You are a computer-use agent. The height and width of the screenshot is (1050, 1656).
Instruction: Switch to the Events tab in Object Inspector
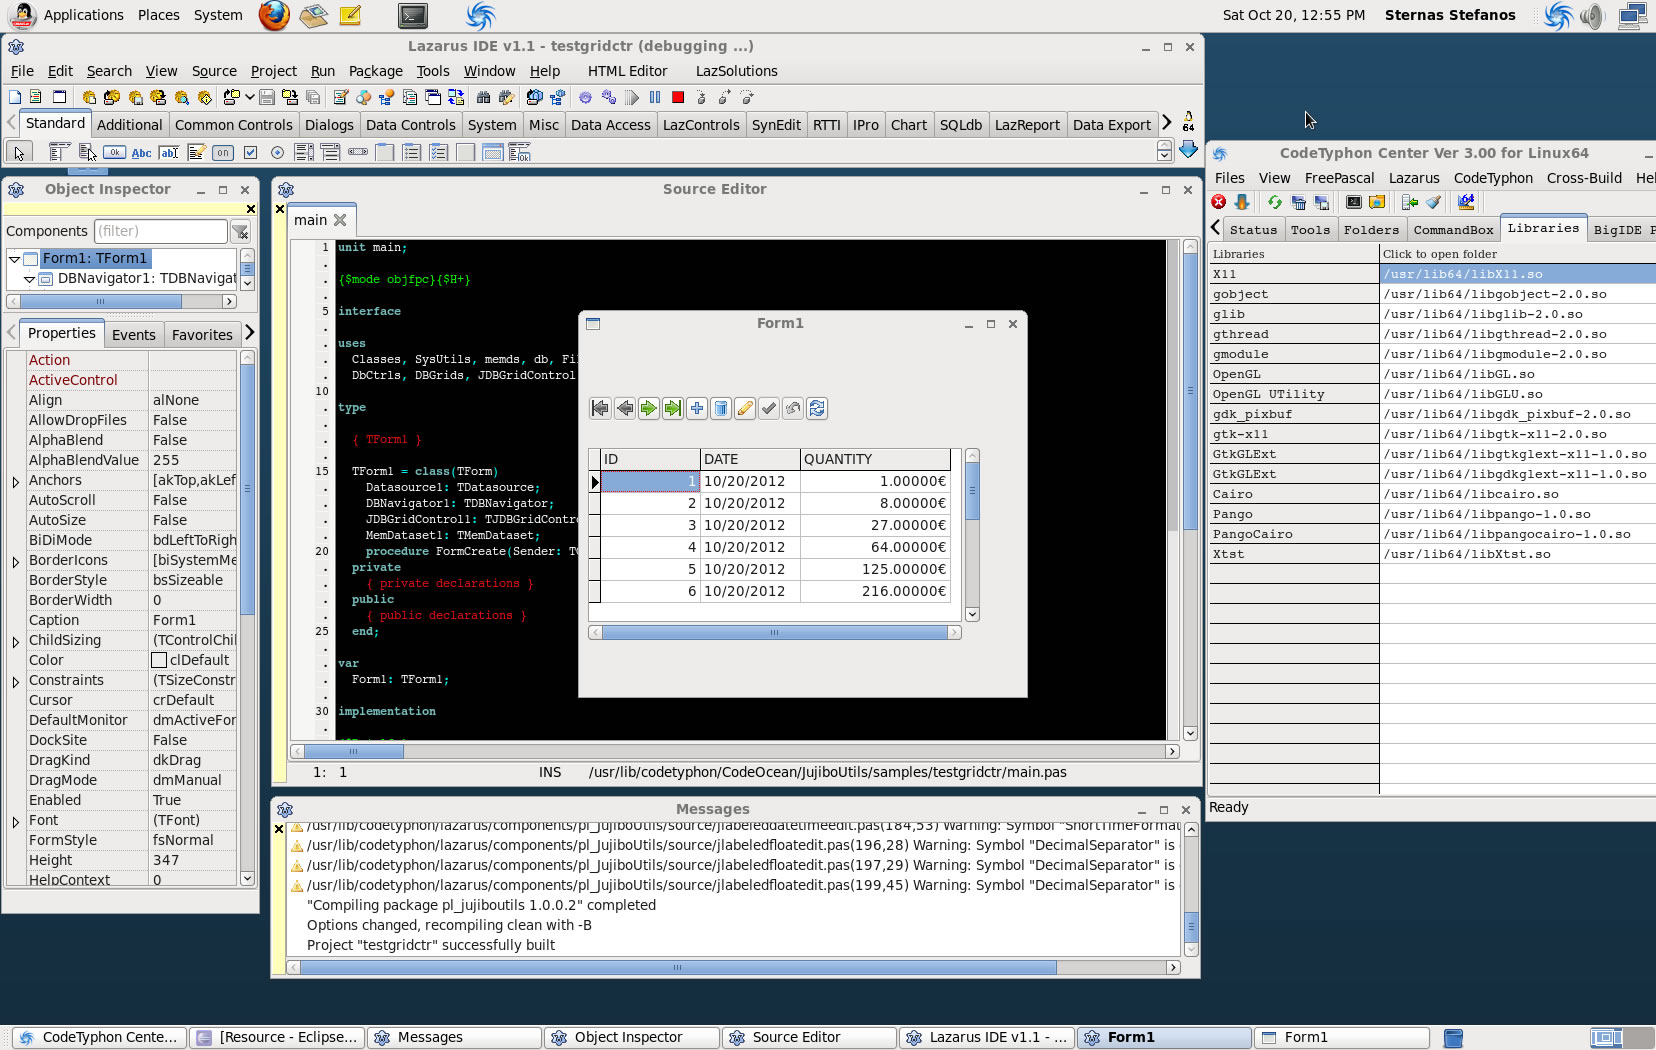(x=134, y=335)
